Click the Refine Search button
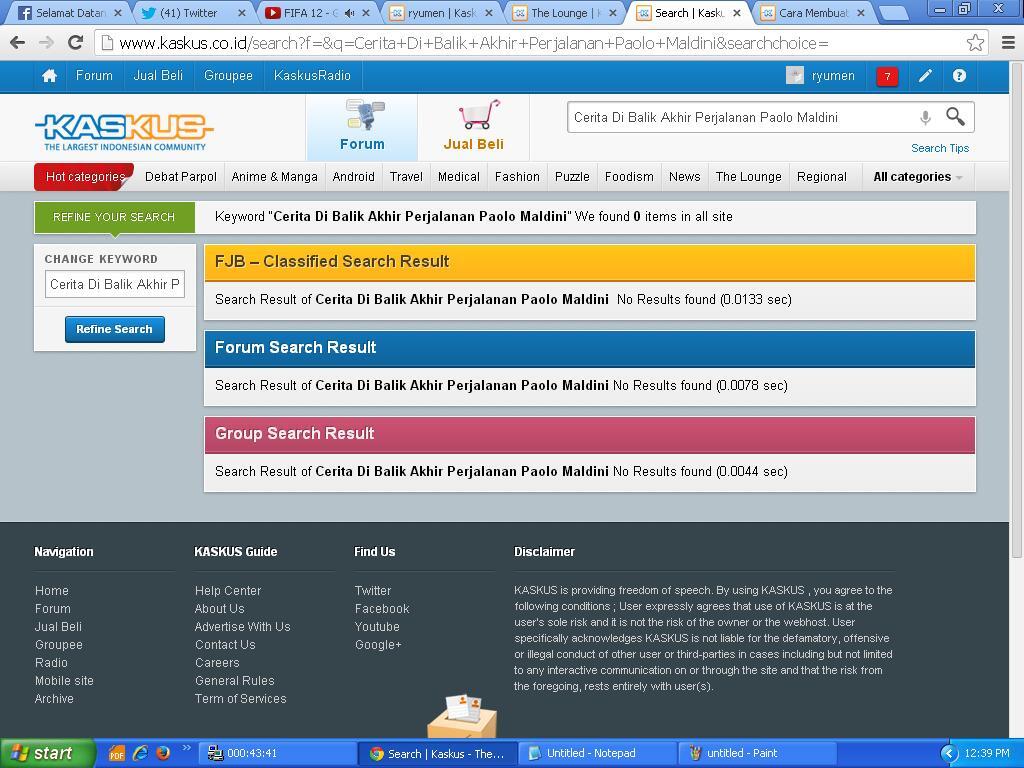 pos(114,329)
